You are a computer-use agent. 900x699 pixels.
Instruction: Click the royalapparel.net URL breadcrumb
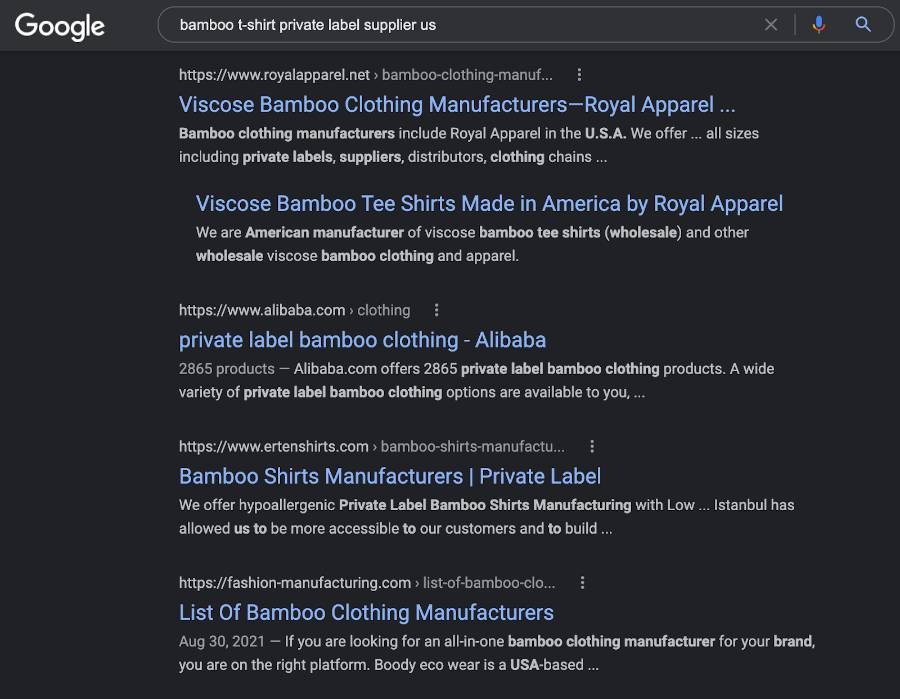tap(366, 75)
